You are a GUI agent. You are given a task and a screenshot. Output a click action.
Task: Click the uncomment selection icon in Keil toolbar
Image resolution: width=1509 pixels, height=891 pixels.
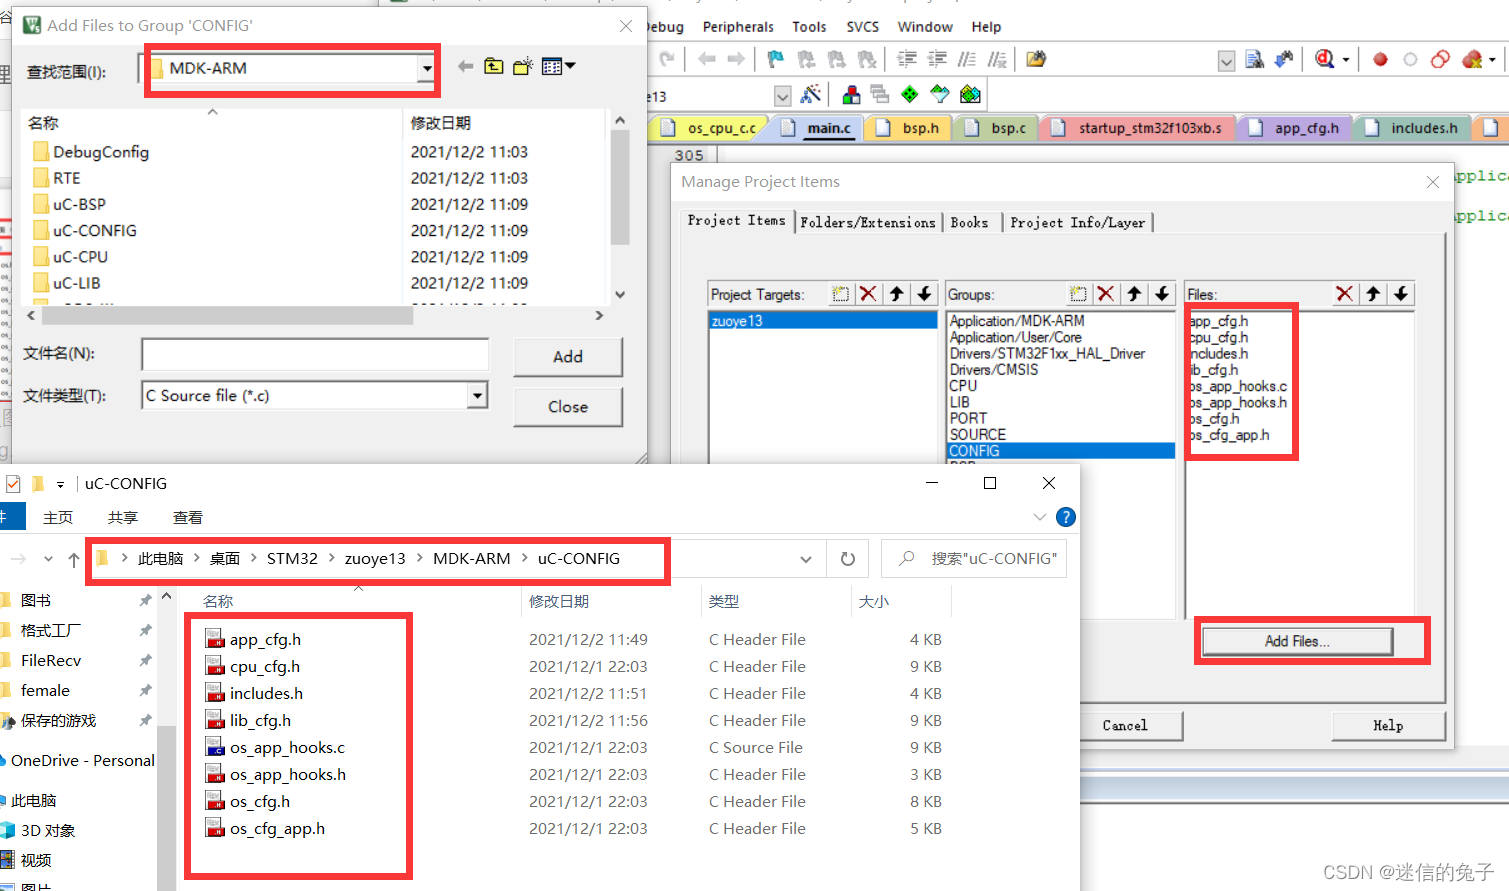[997, 59]
